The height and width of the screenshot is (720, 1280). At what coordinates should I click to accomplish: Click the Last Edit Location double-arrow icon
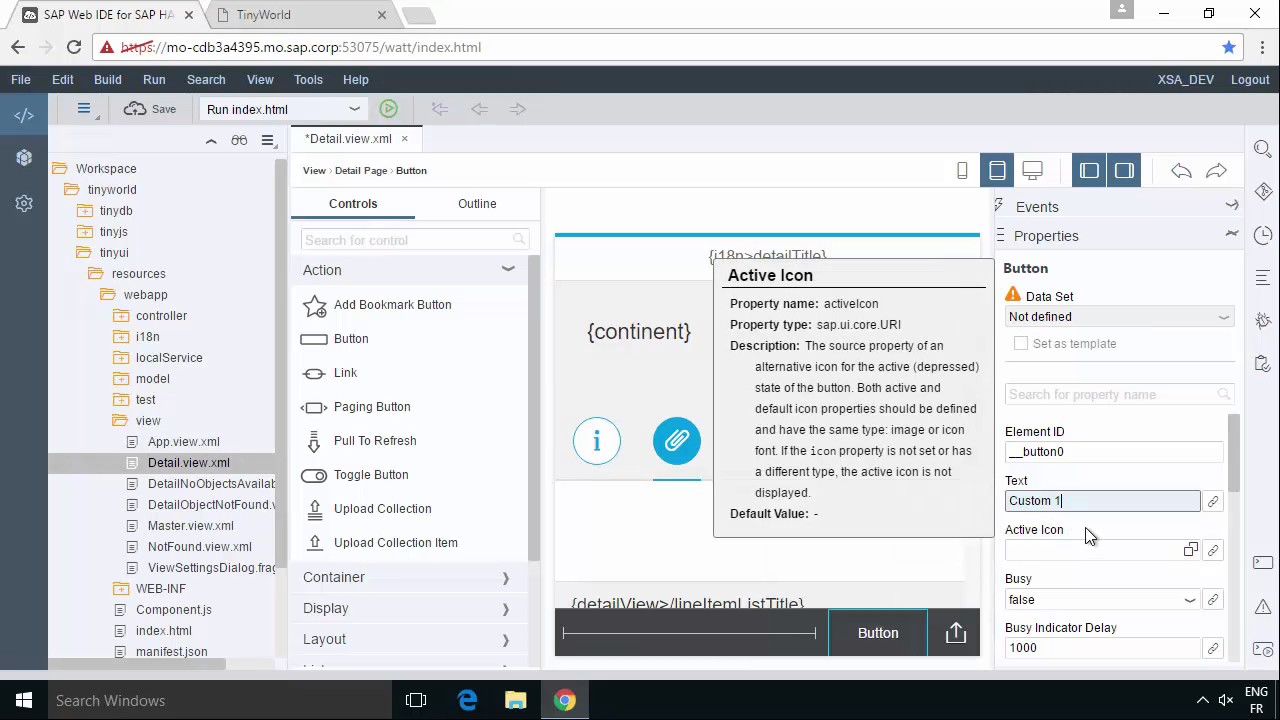(x=439, y=109)
